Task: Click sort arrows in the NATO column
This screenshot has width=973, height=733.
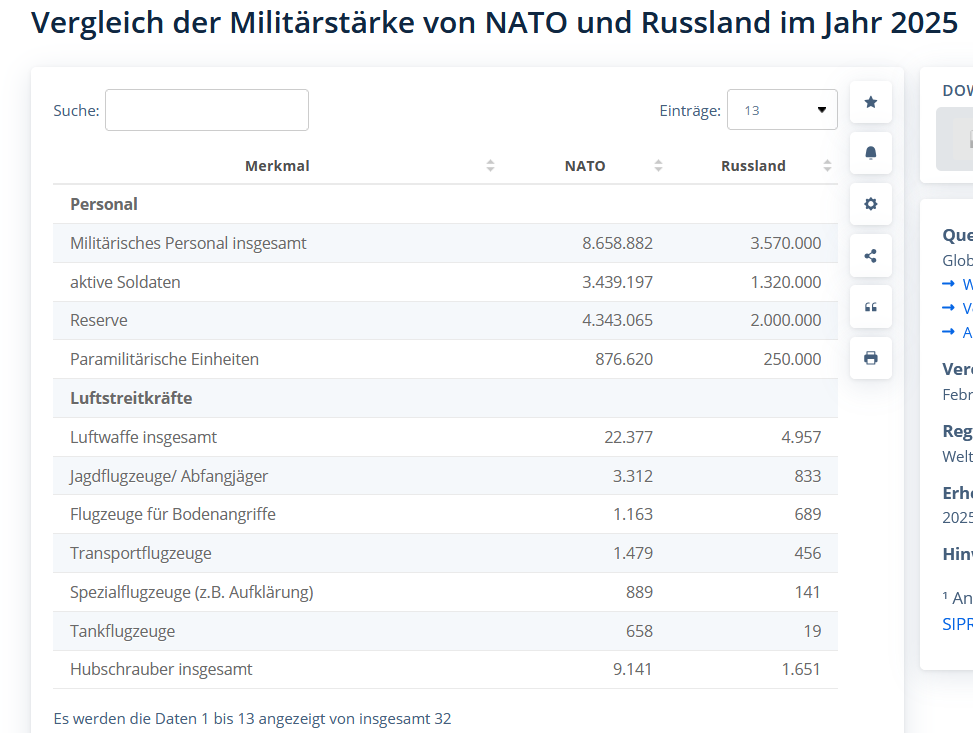Action: [658, 166]
